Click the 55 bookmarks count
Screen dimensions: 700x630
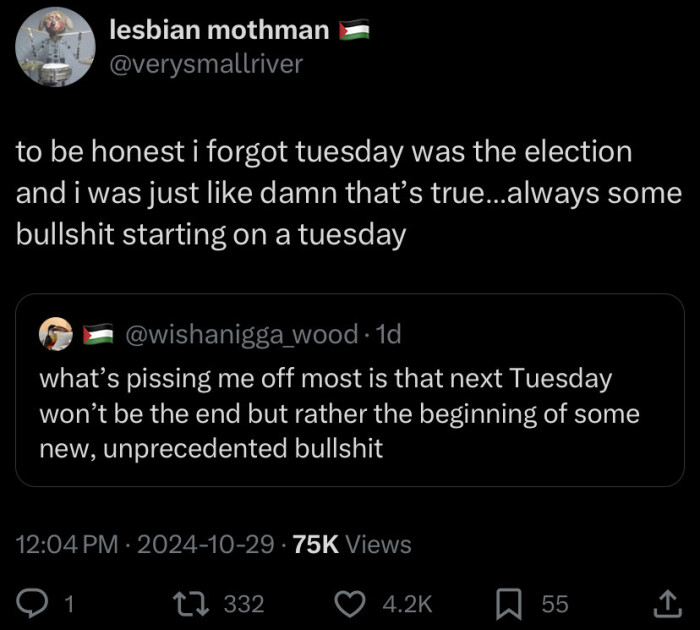[x=555, y=603]
